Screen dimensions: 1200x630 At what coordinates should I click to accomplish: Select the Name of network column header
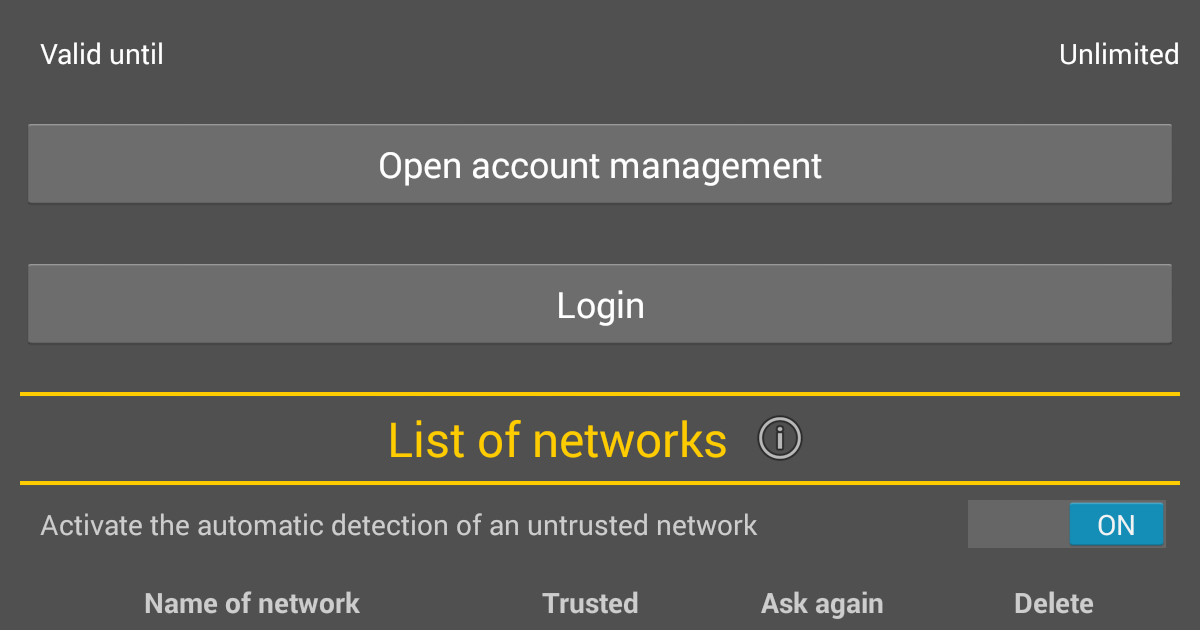point(252,603)
